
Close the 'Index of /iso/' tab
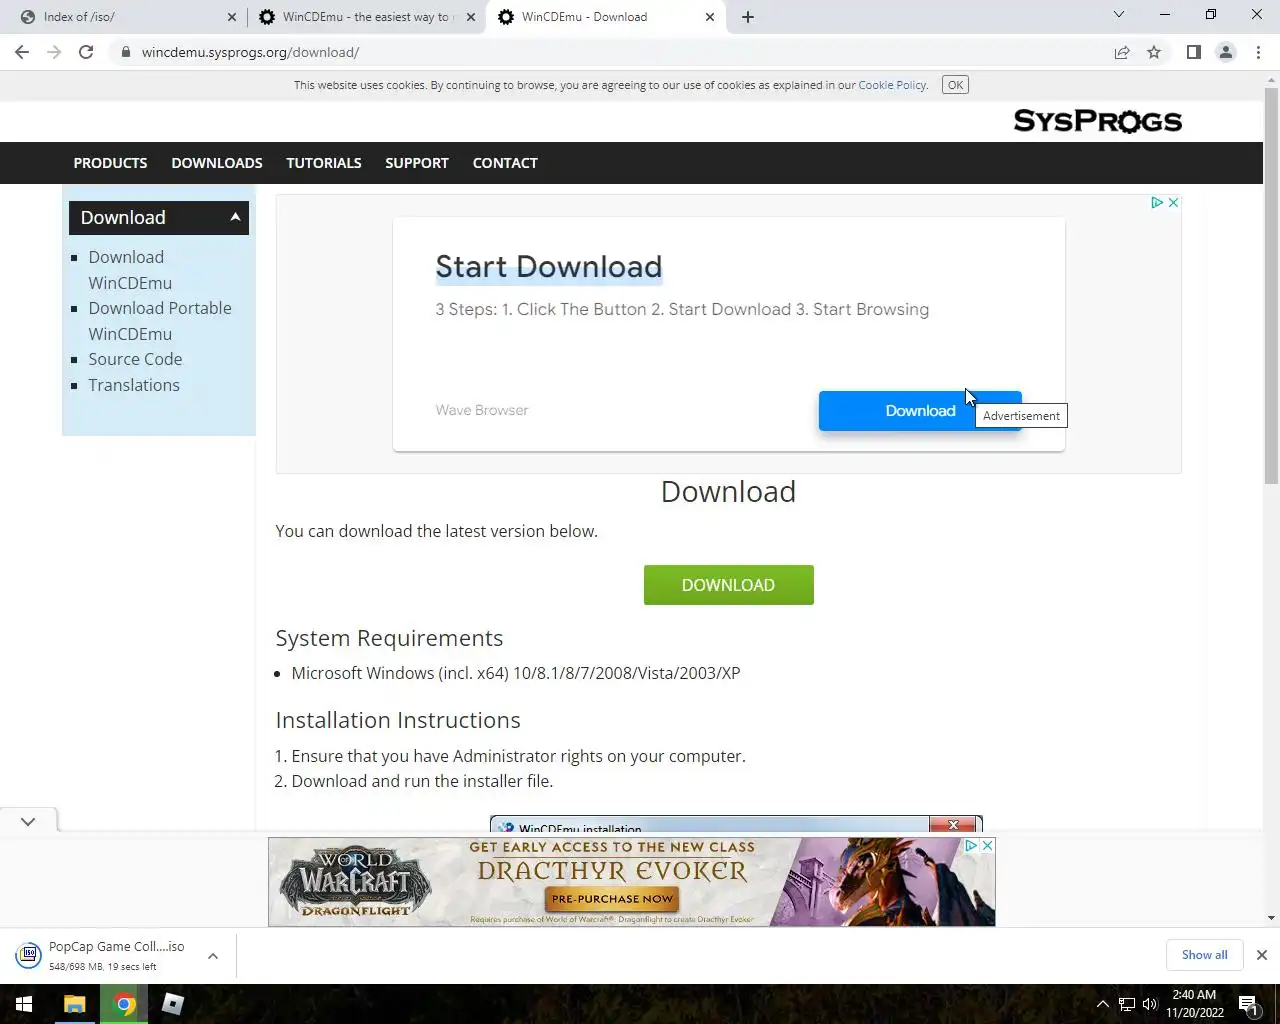pyautogui.click(x=232, y=17)
